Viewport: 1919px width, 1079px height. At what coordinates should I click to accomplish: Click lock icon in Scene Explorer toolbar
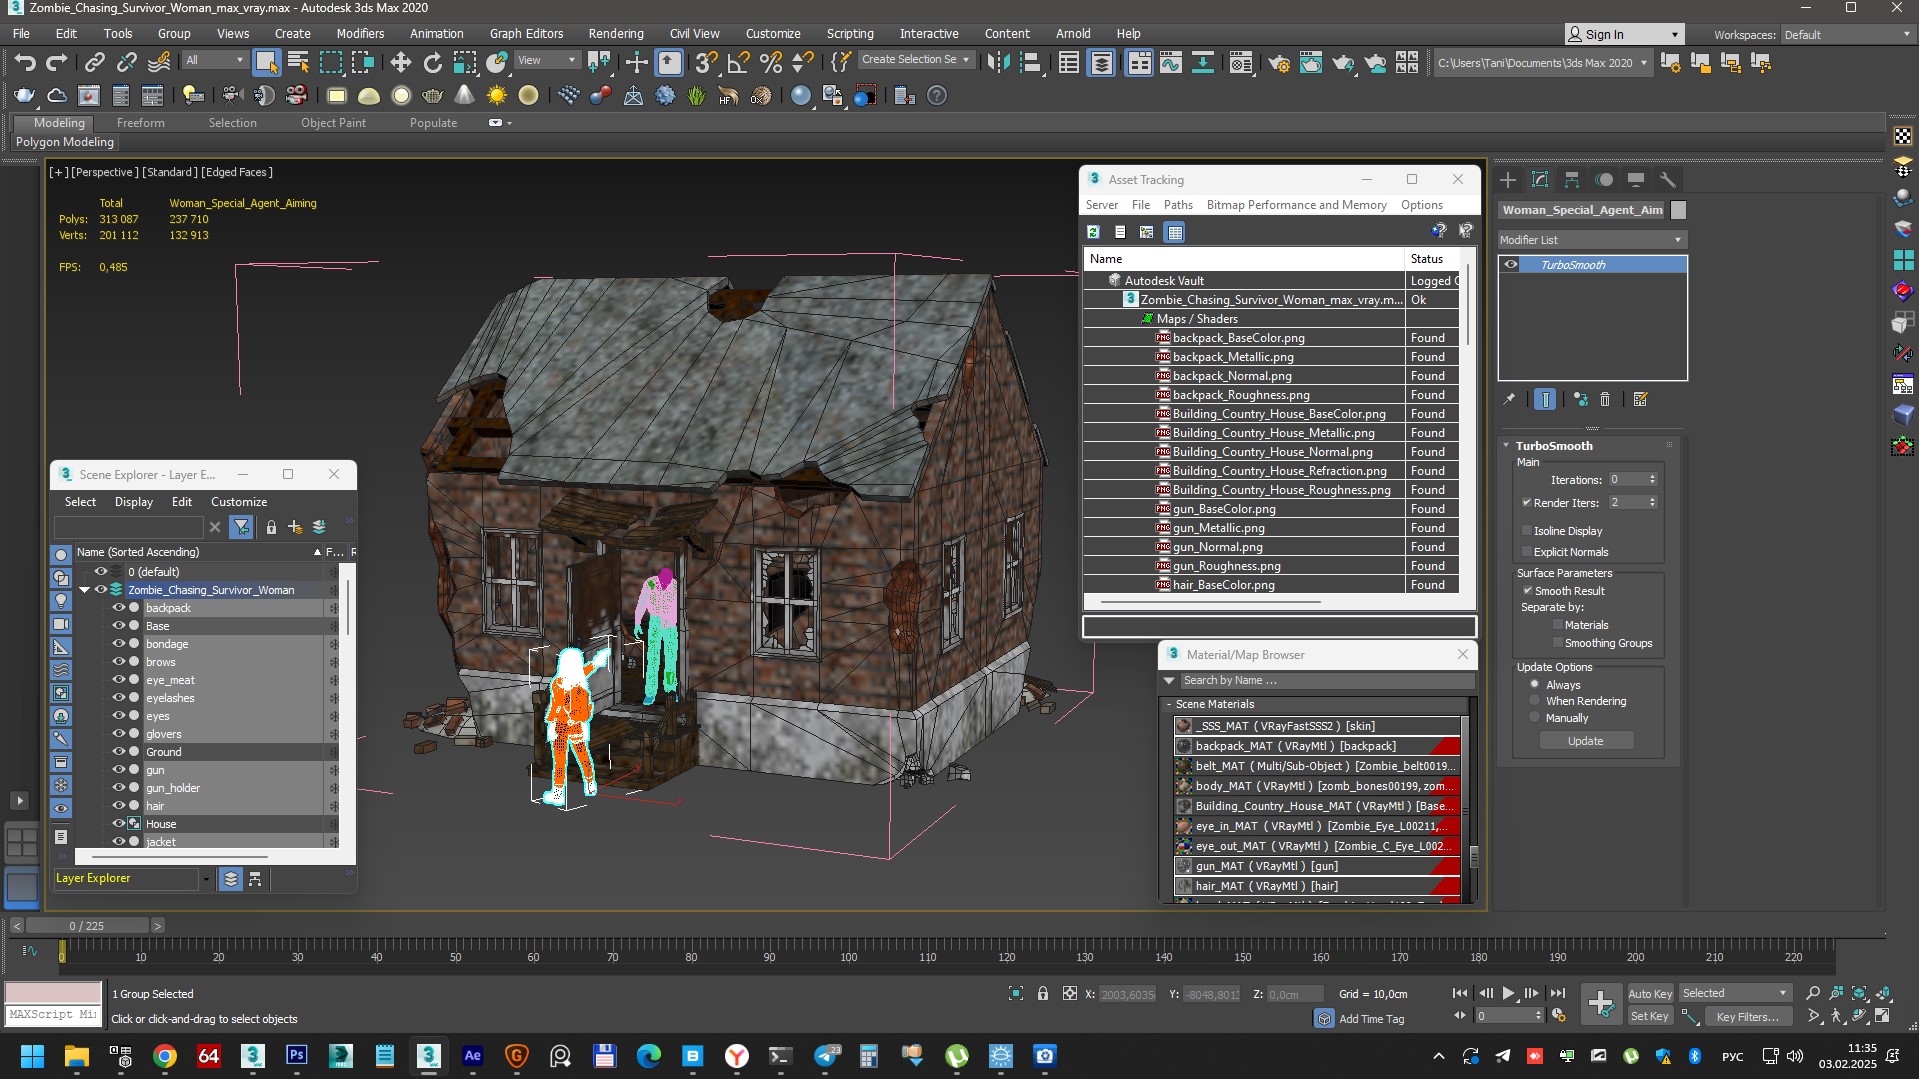coord(271,527)
